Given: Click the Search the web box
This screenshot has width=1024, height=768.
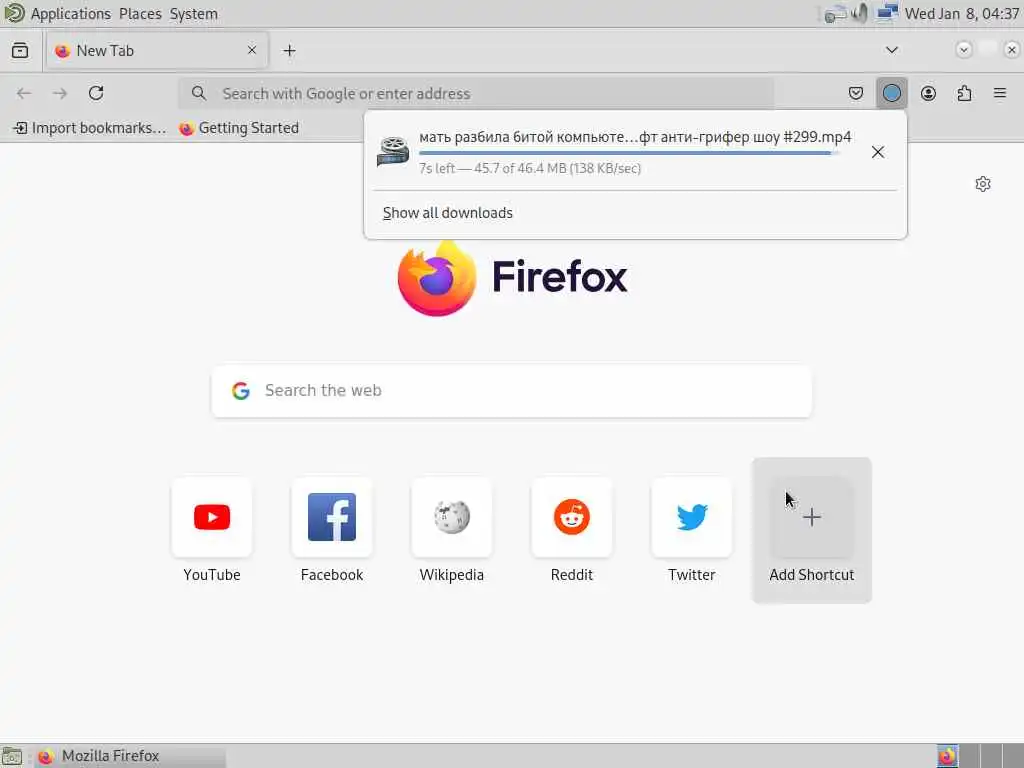Looking at the screenshot, I should 511,391.
